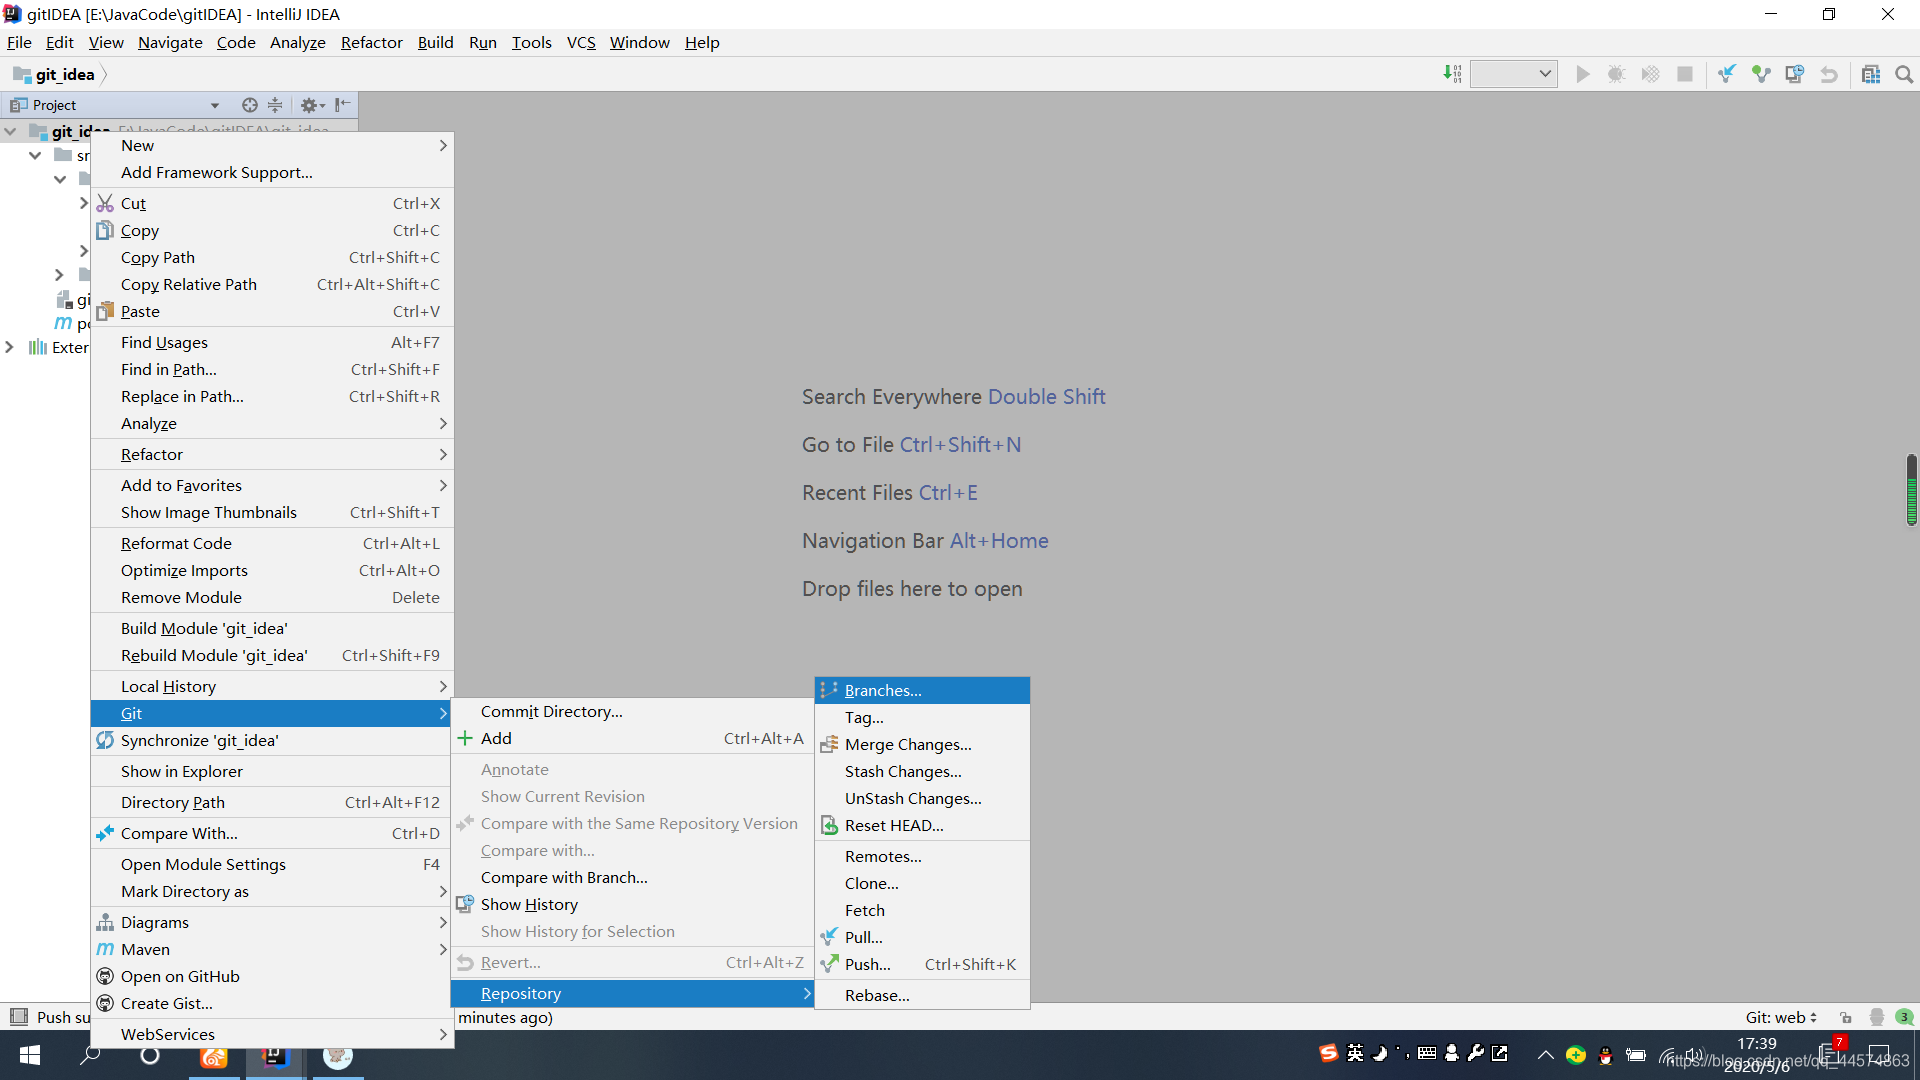Select Synchronize 'git_idea' entry
1920x1080 pixels.
[x=272, y=741]
